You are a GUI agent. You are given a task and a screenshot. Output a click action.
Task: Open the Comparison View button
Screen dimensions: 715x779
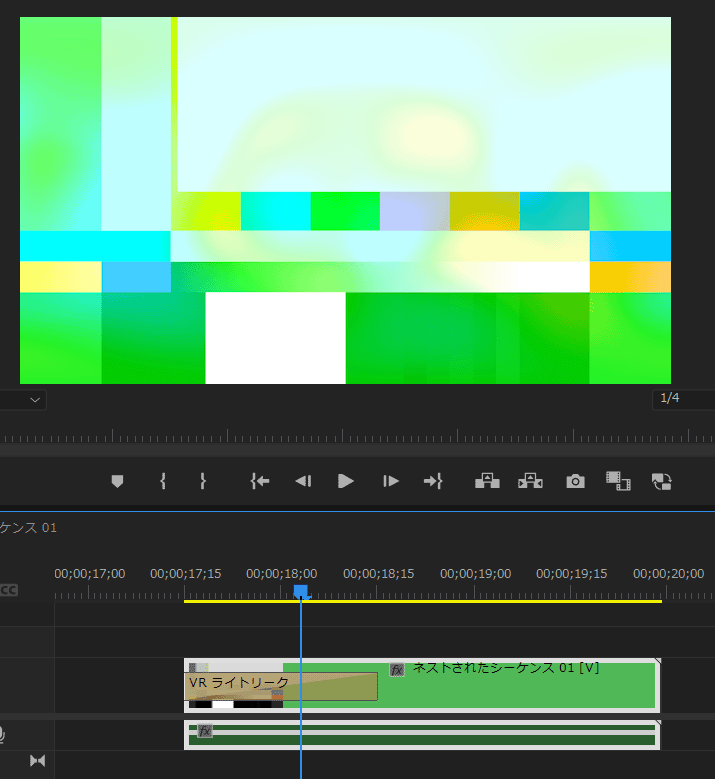click(x=618, y=481)
